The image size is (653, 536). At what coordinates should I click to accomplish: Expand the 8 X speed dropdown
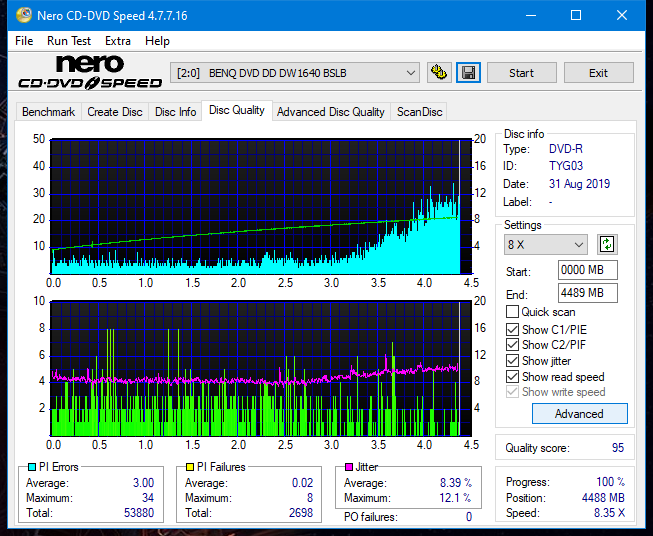coord(546,244)
